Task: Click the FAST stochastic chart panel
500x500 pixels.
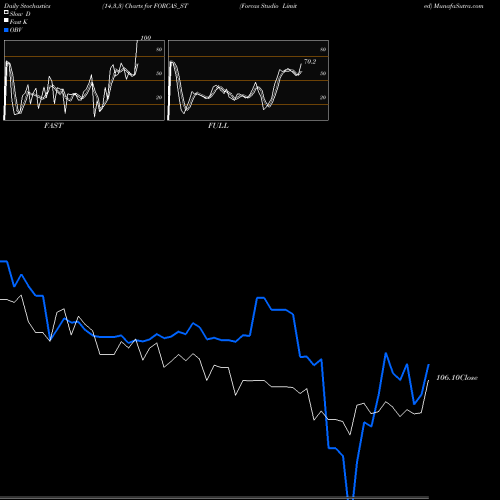Action: coord(84,80)
